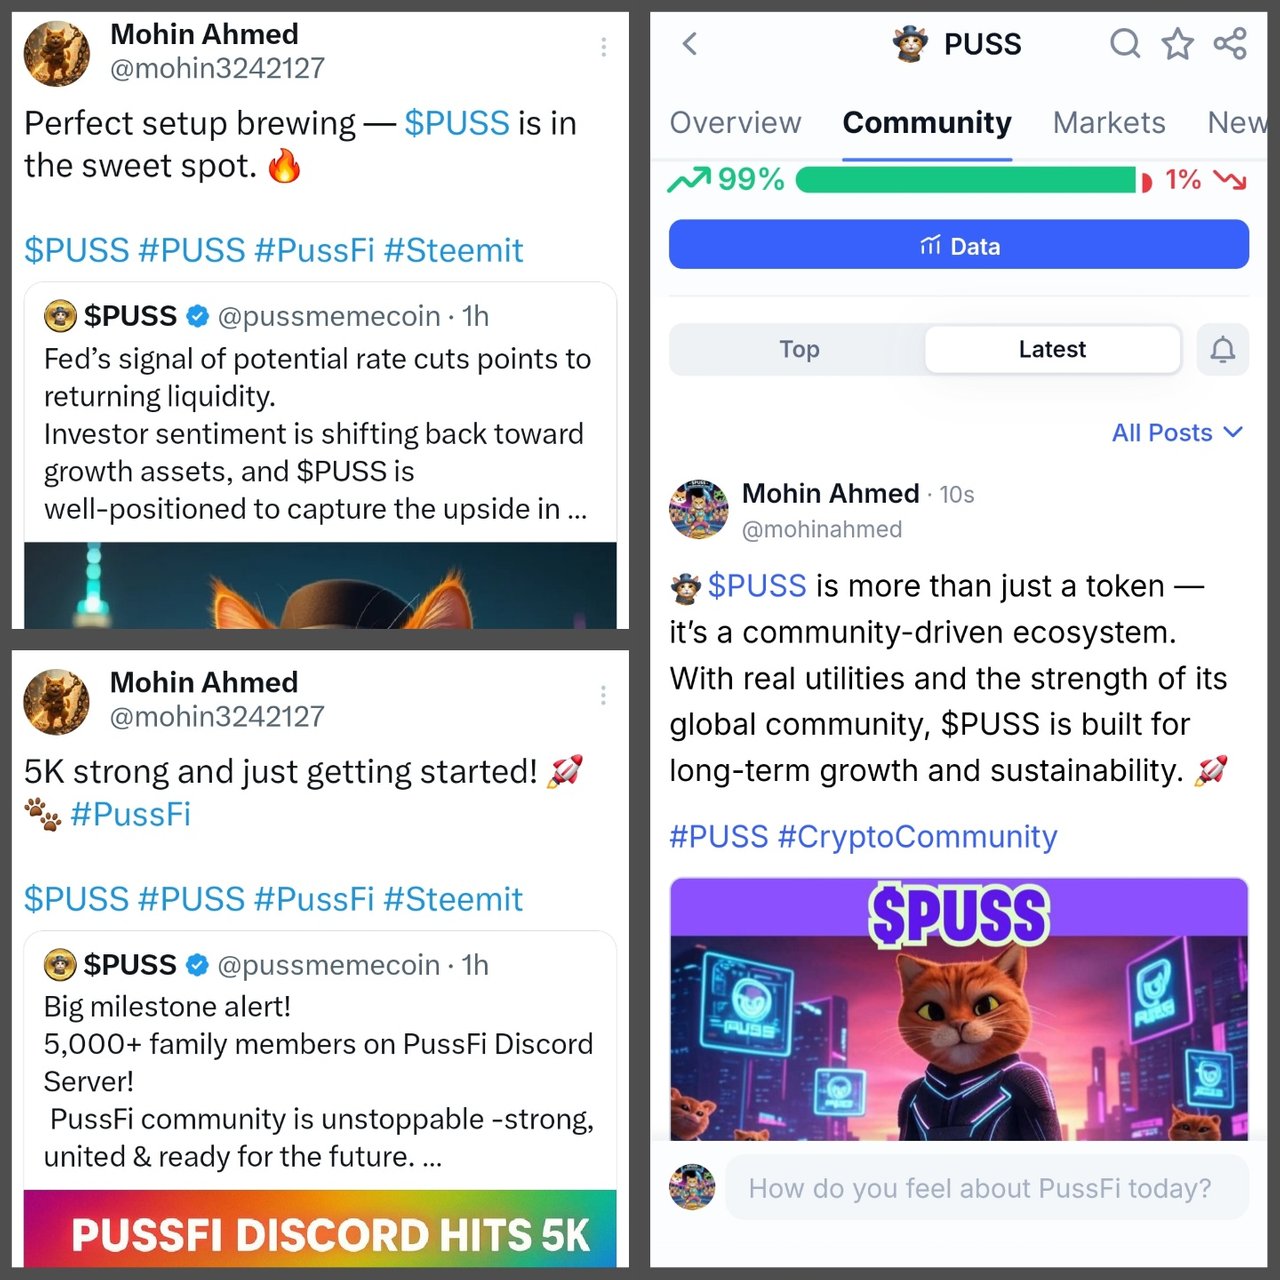This screenshot has width=1280, height=1280.
Task: Switch to the Overview tab
Action: tap(735, 122)
